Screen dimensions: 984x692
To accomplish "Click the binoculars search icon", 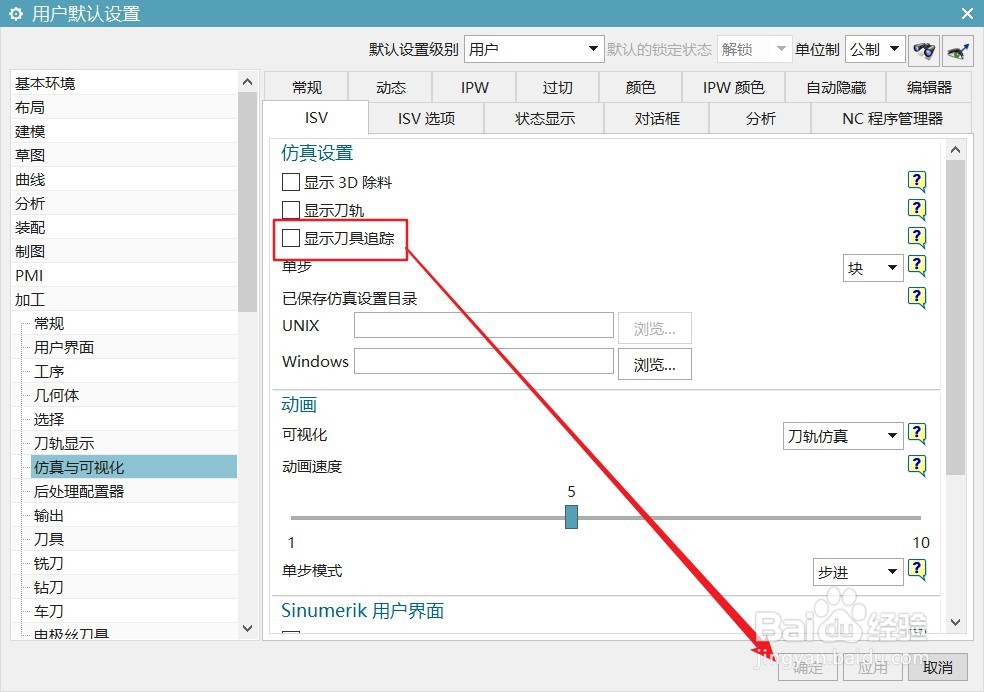I will point(924,48).
